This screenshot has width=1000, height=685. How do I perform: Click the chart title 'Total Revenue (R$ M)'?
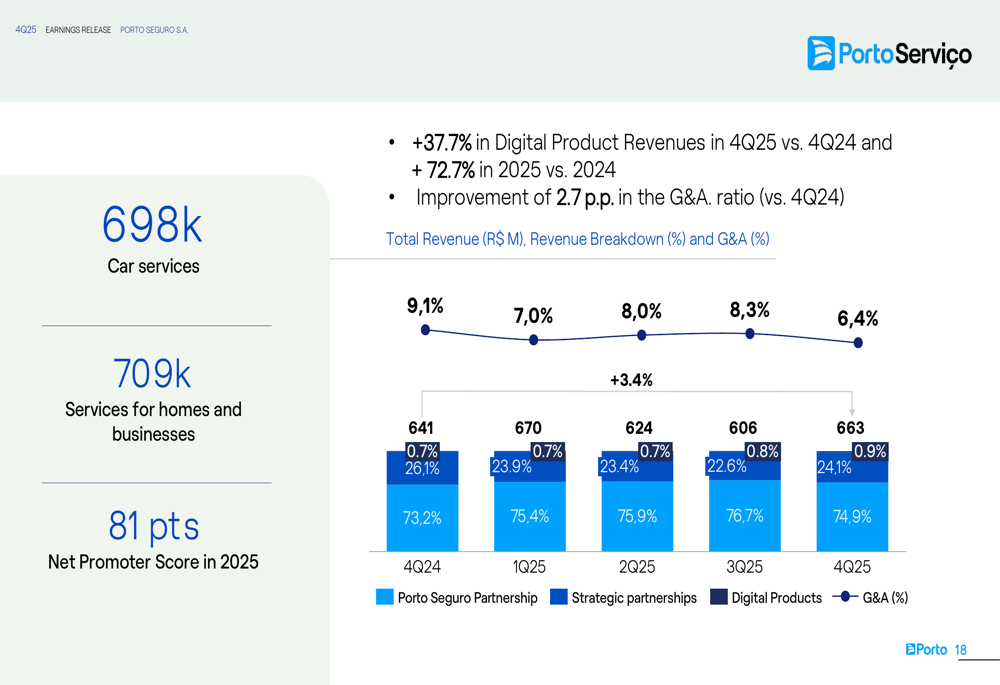pyautogui.click(x=455, y=239)
